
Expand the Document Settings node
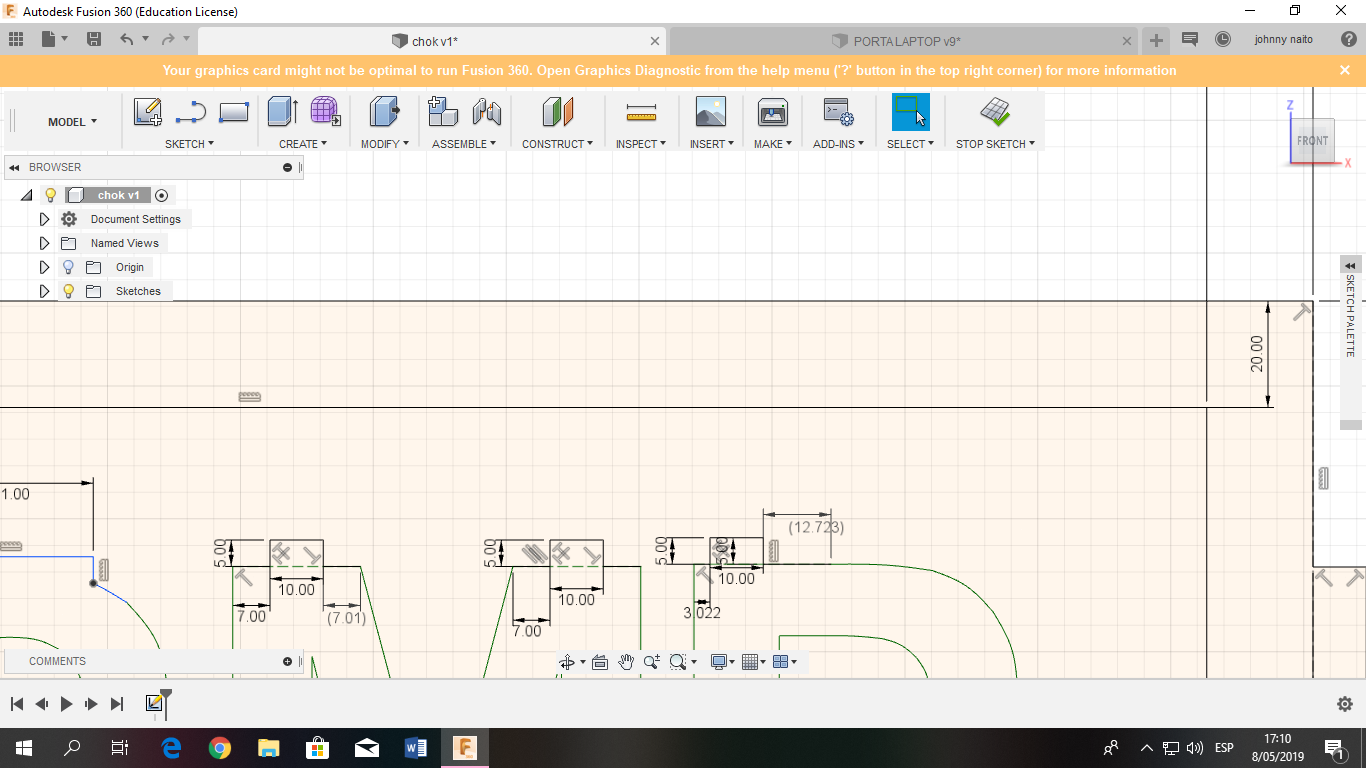click(44, 219)
